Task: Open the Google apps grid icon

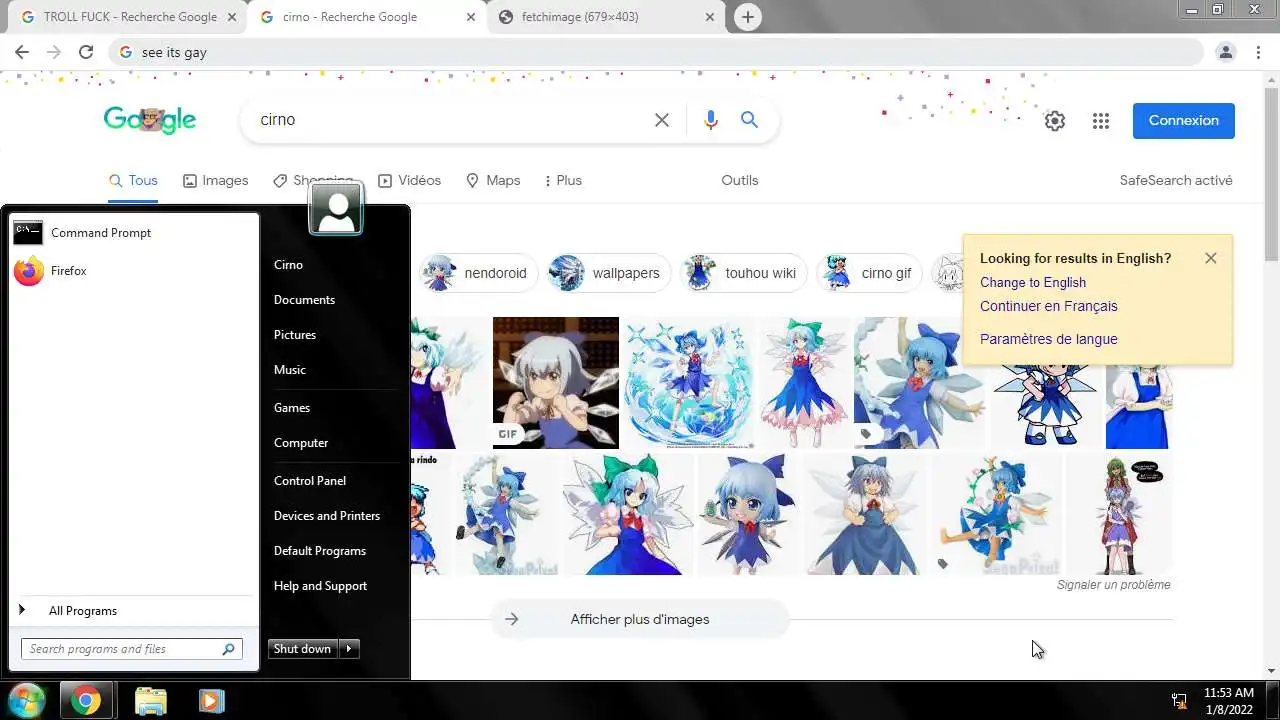Action: tap(1101, 121)
